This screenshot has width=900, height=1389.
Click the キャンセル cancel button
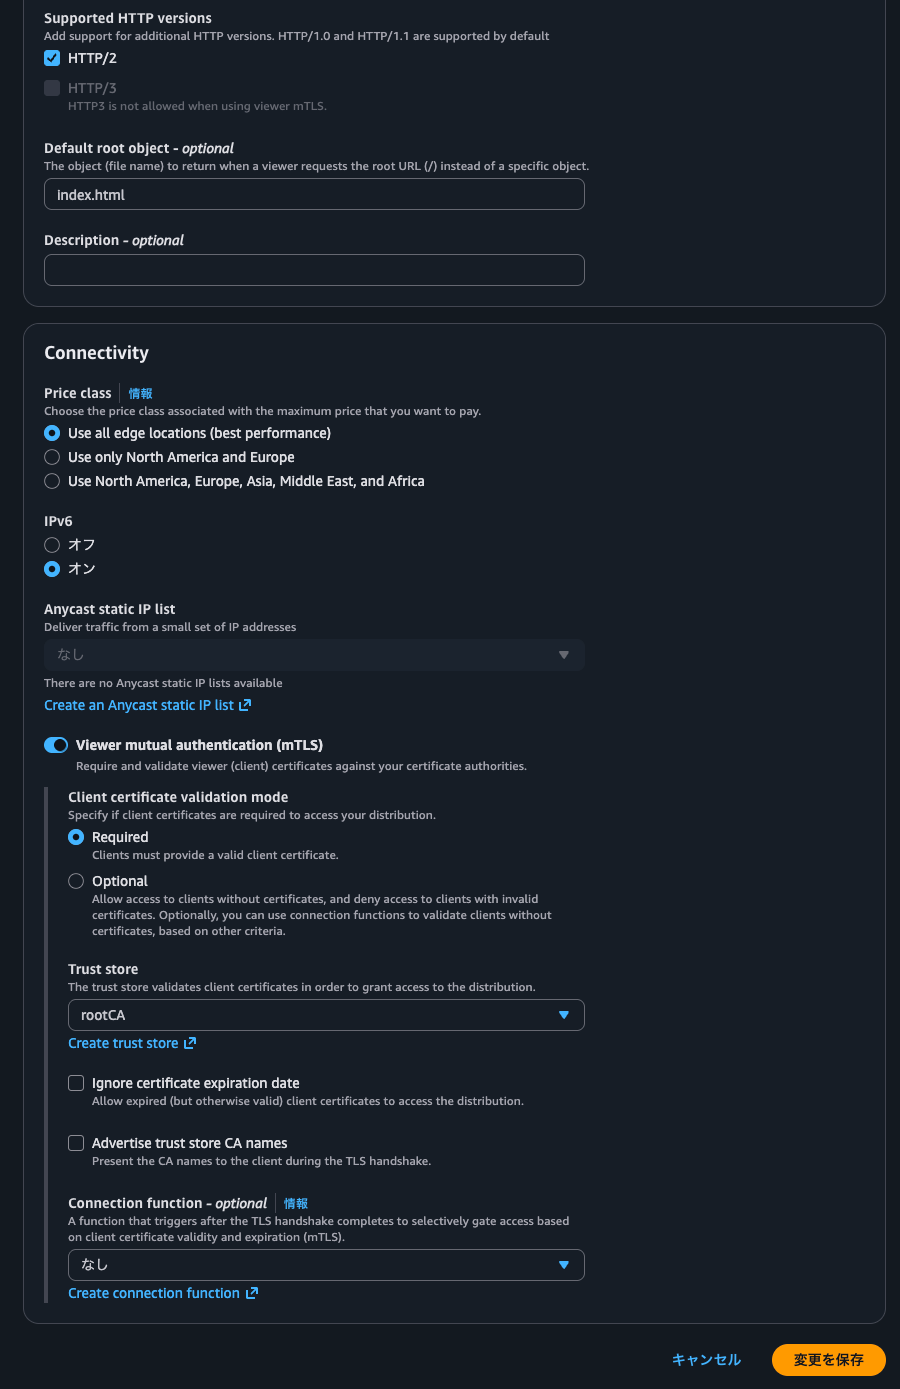706,1360
